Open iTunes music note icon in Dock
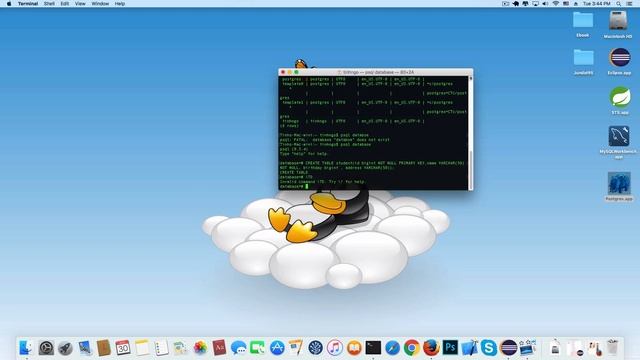The width and height of the screenshot is (640, 360). [335, 348]
